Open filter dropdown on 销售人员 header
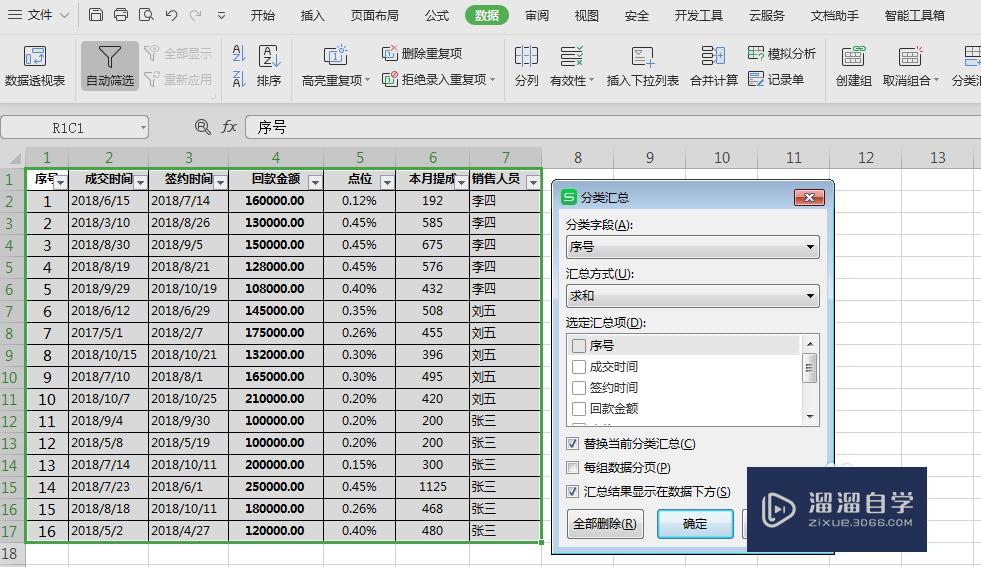The height and width of the screenshot is (567, 981). (x=533, y=182)
